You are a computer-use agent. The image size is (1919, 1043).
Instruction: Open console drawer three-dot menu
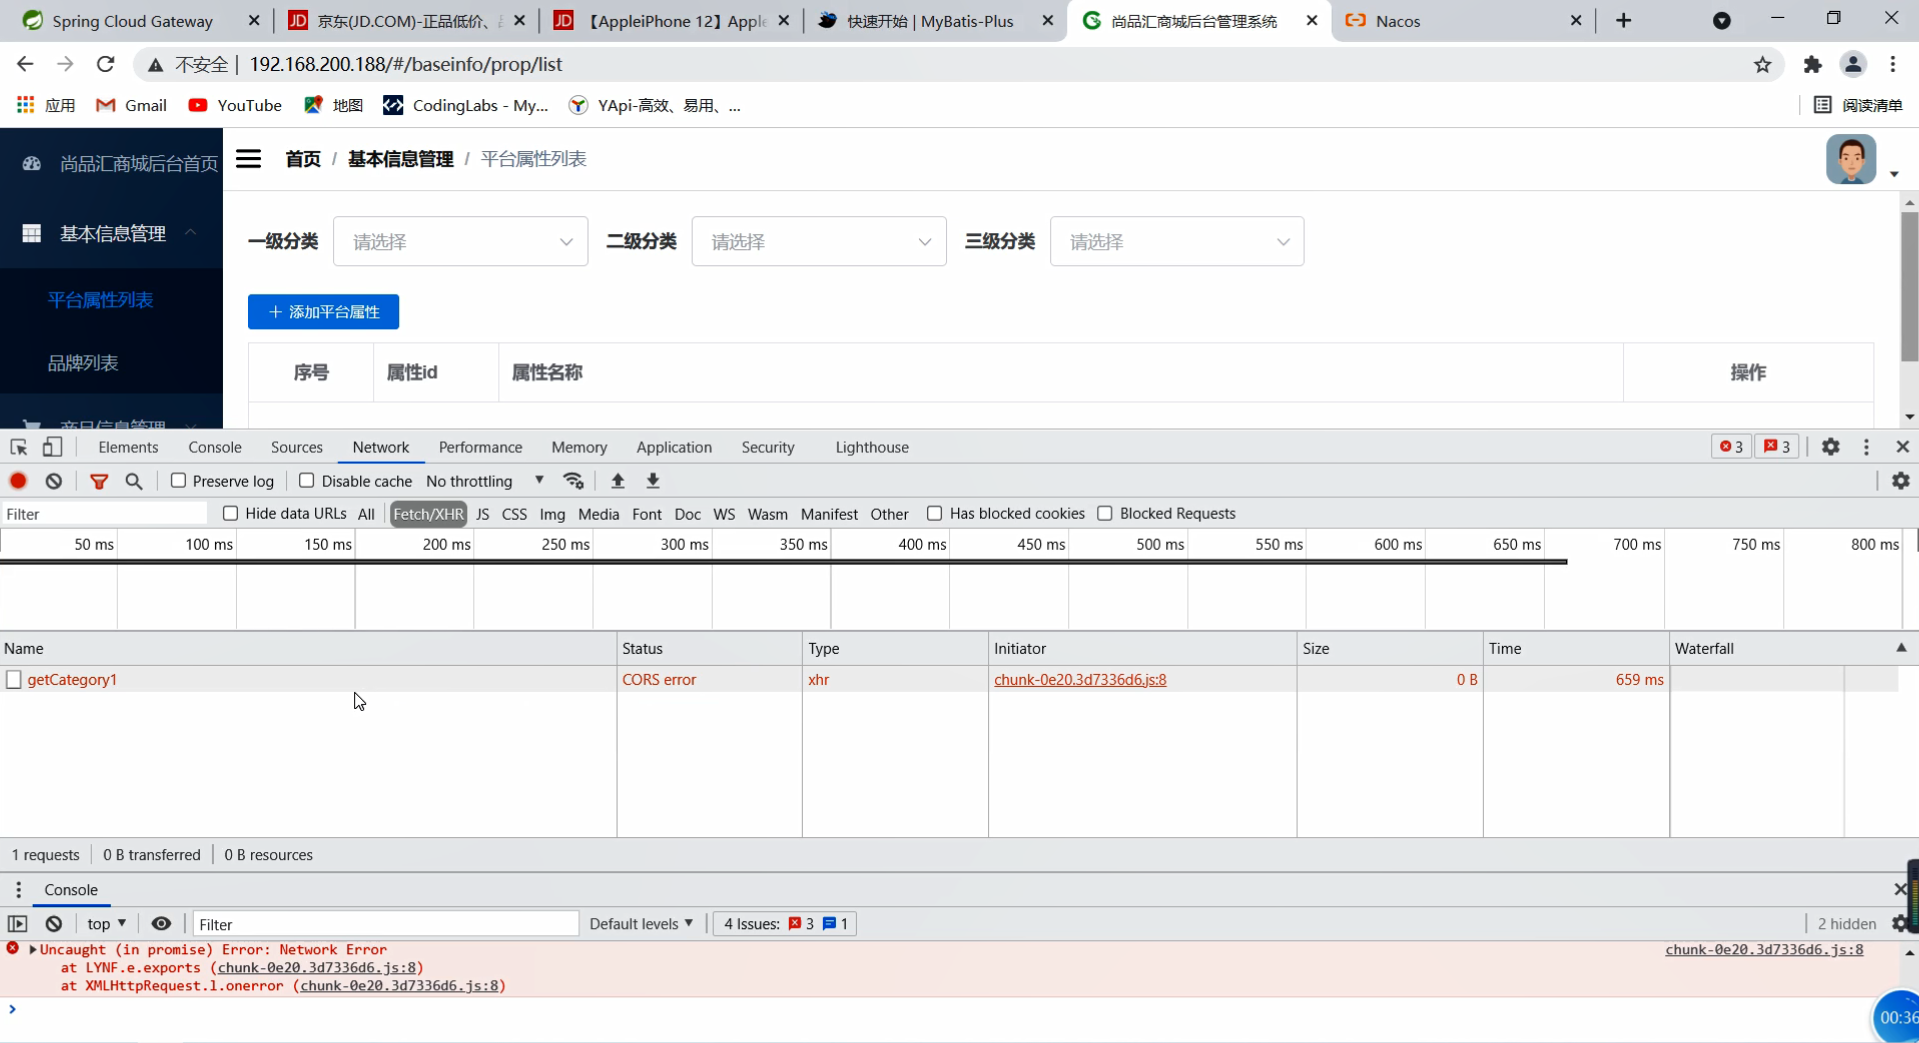click(18, 890)
